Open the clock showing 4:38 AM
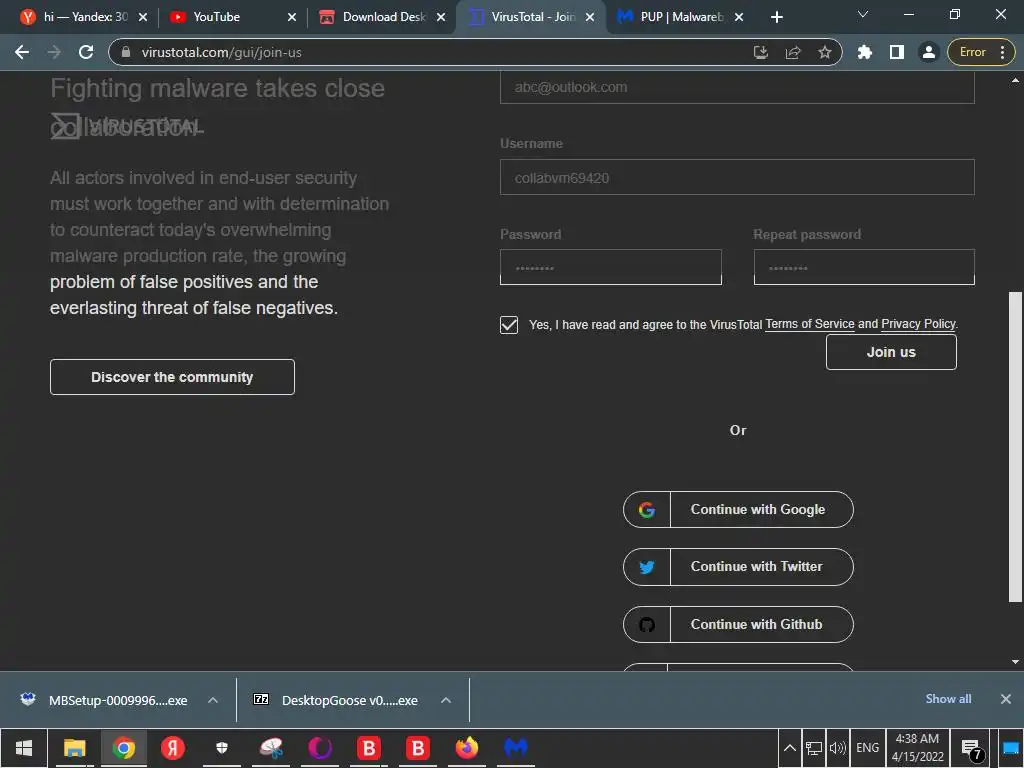1024x768 pixels. [918, 748]
